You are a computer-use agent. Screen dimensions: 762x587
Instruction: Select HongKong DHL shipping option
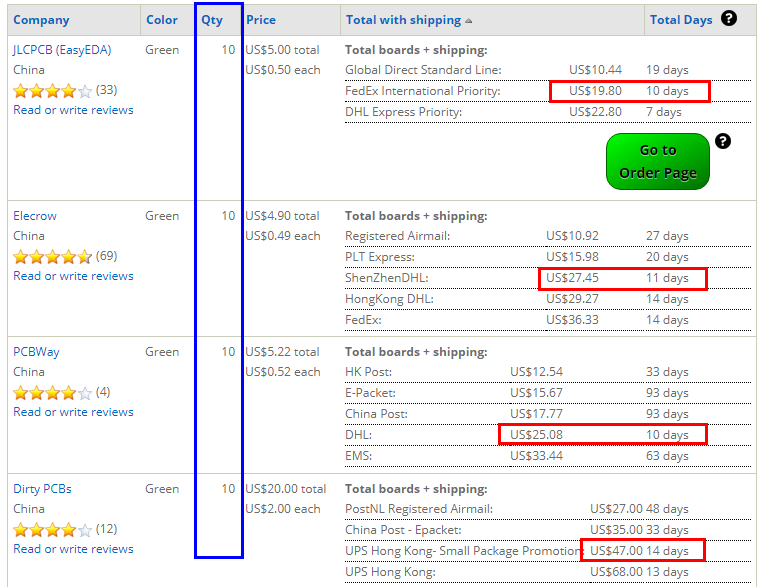[x=548, y=299]
